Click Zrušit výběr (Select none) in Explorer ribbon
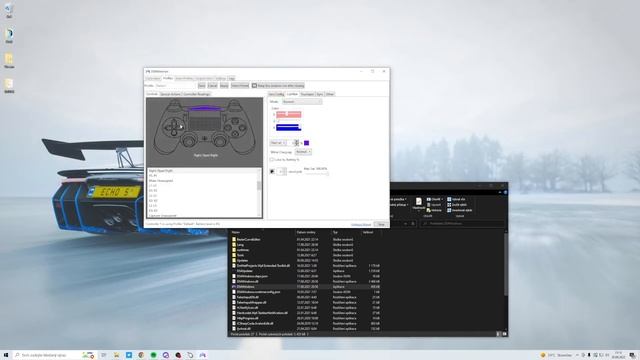The image size is (640, 360). 457,205
